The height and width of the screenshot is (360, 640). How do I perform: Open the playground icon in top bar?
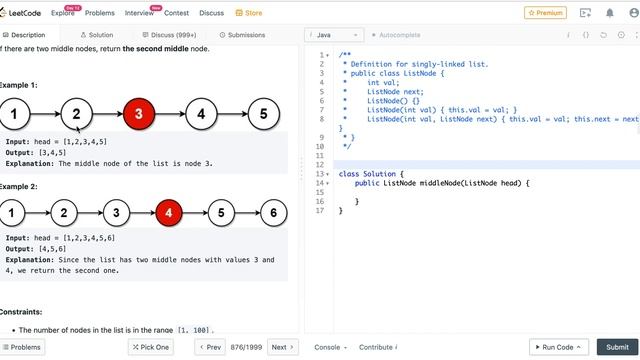(x=585, y=13)
